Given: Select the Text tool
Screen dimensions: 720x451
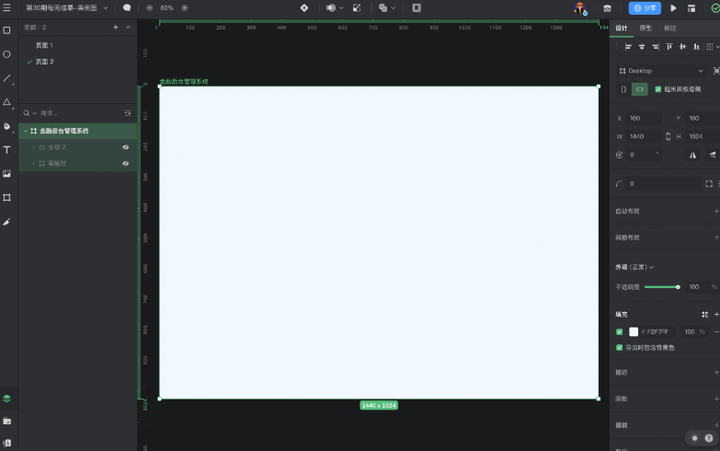Looking at the screenshot, I should (x=7, y=150).
